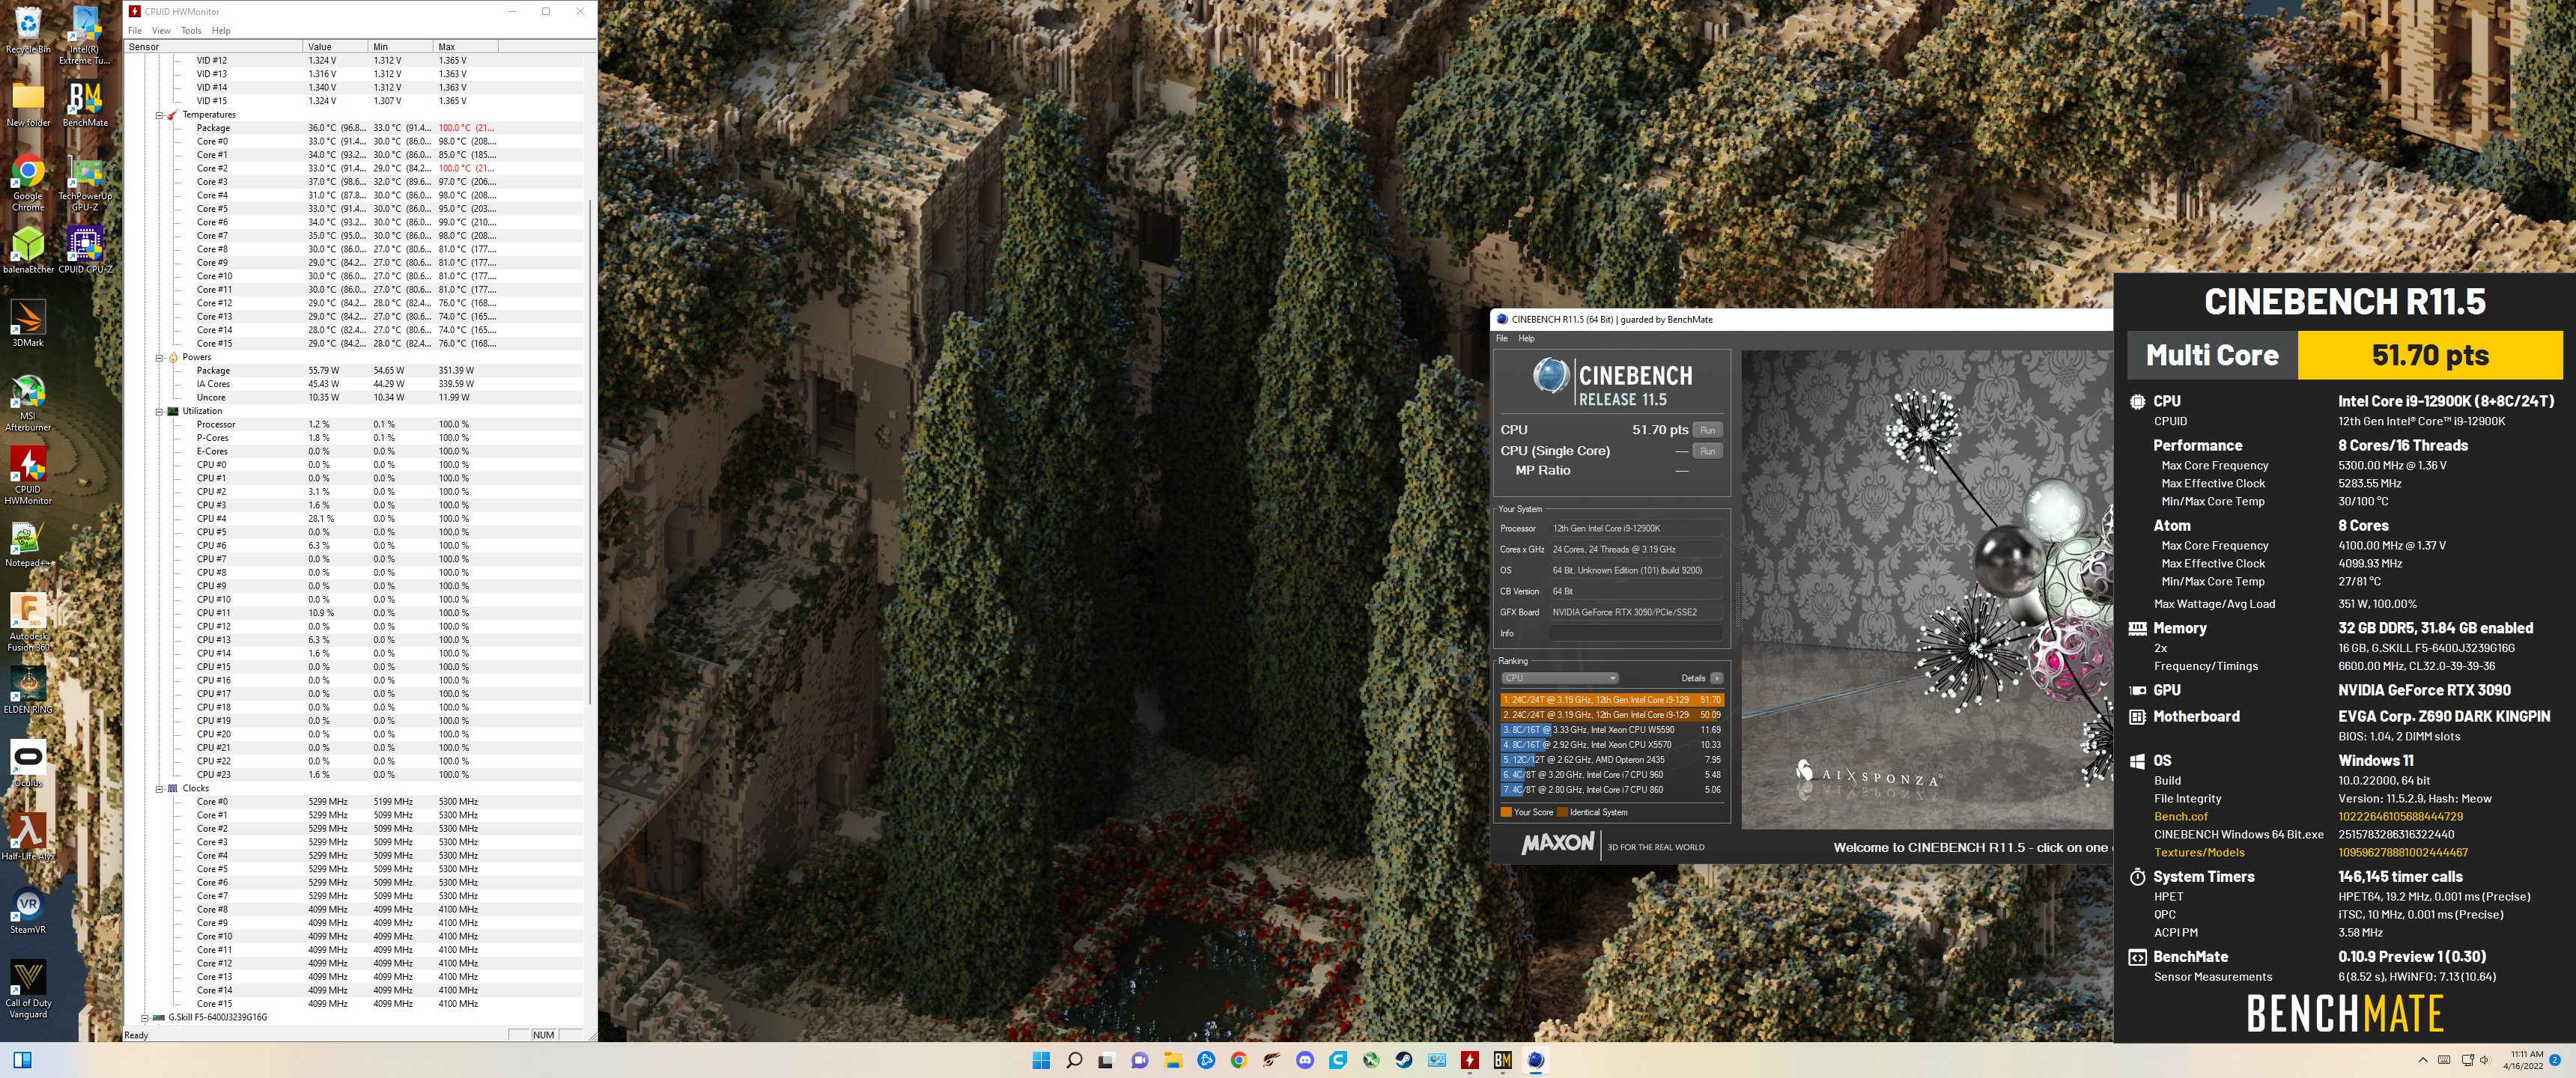
Task: Open File Explorer from taskbar
Action: tap(1173, 1060)
